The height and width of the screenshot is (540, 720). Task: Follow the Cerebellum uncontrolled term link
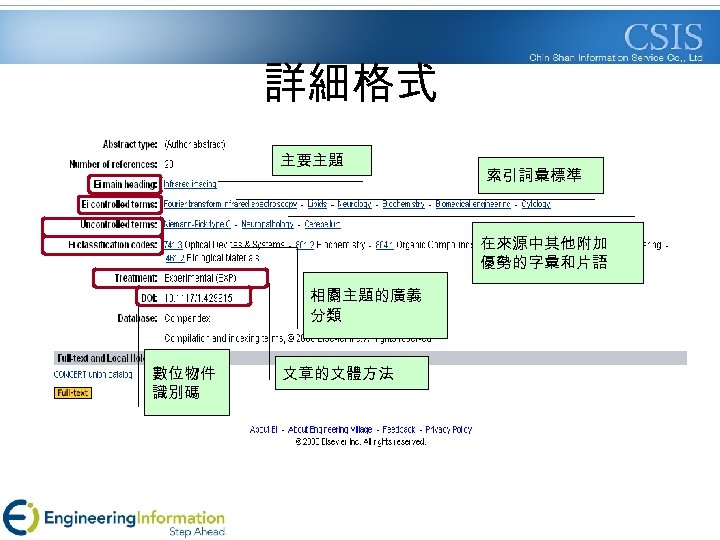(322, 224)
